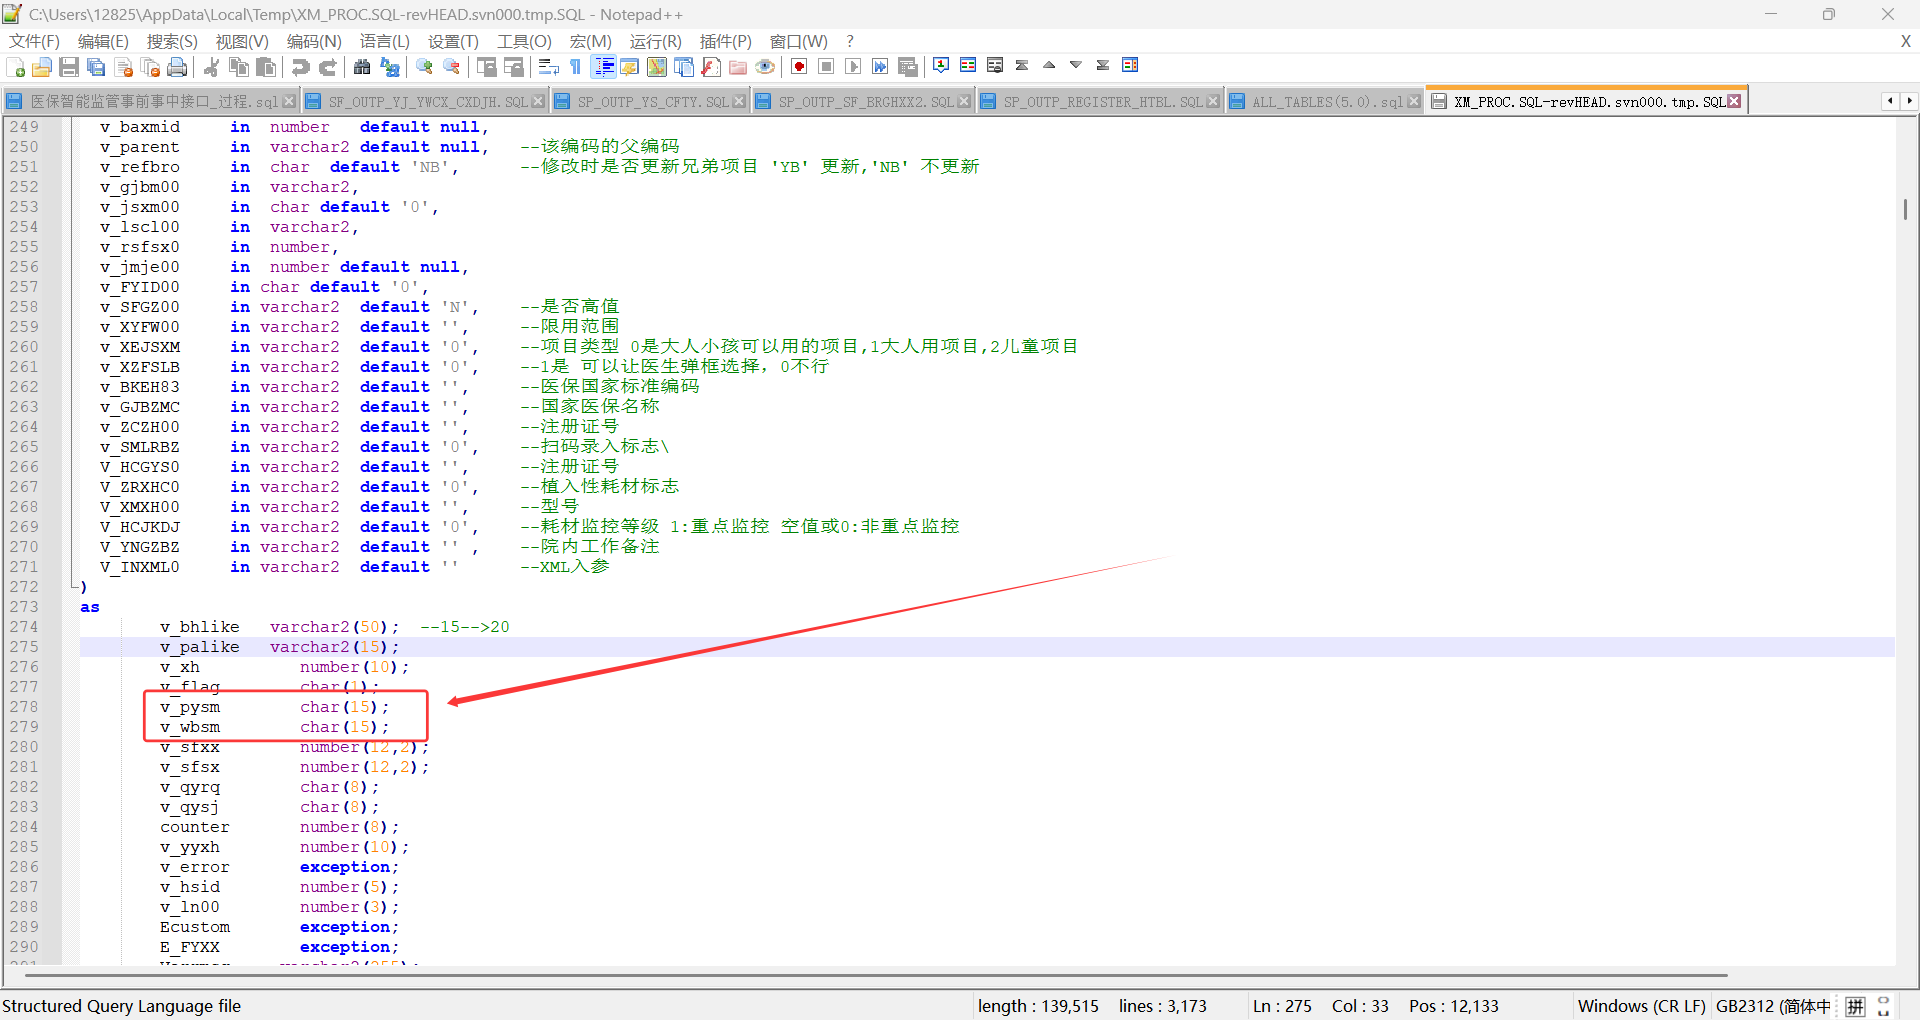Toggle synchronized vertical scrolling icon
This screenshot has height=1020, width=1920.
coord(487,67)
